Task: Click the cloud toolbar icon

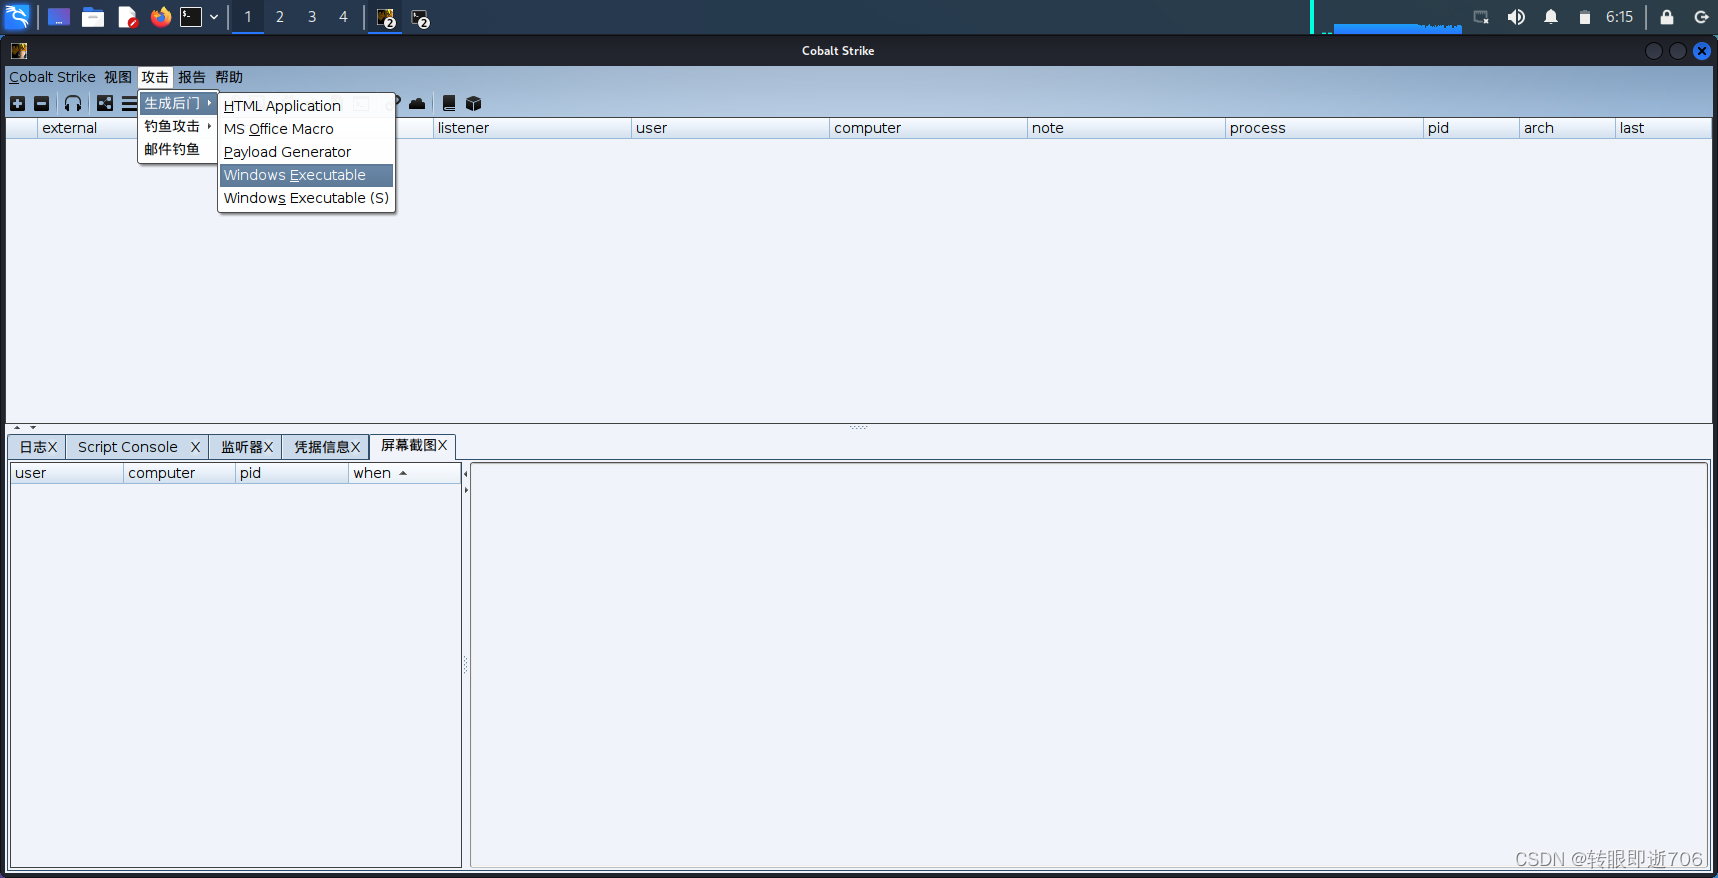Action: [x=417, y=103]
